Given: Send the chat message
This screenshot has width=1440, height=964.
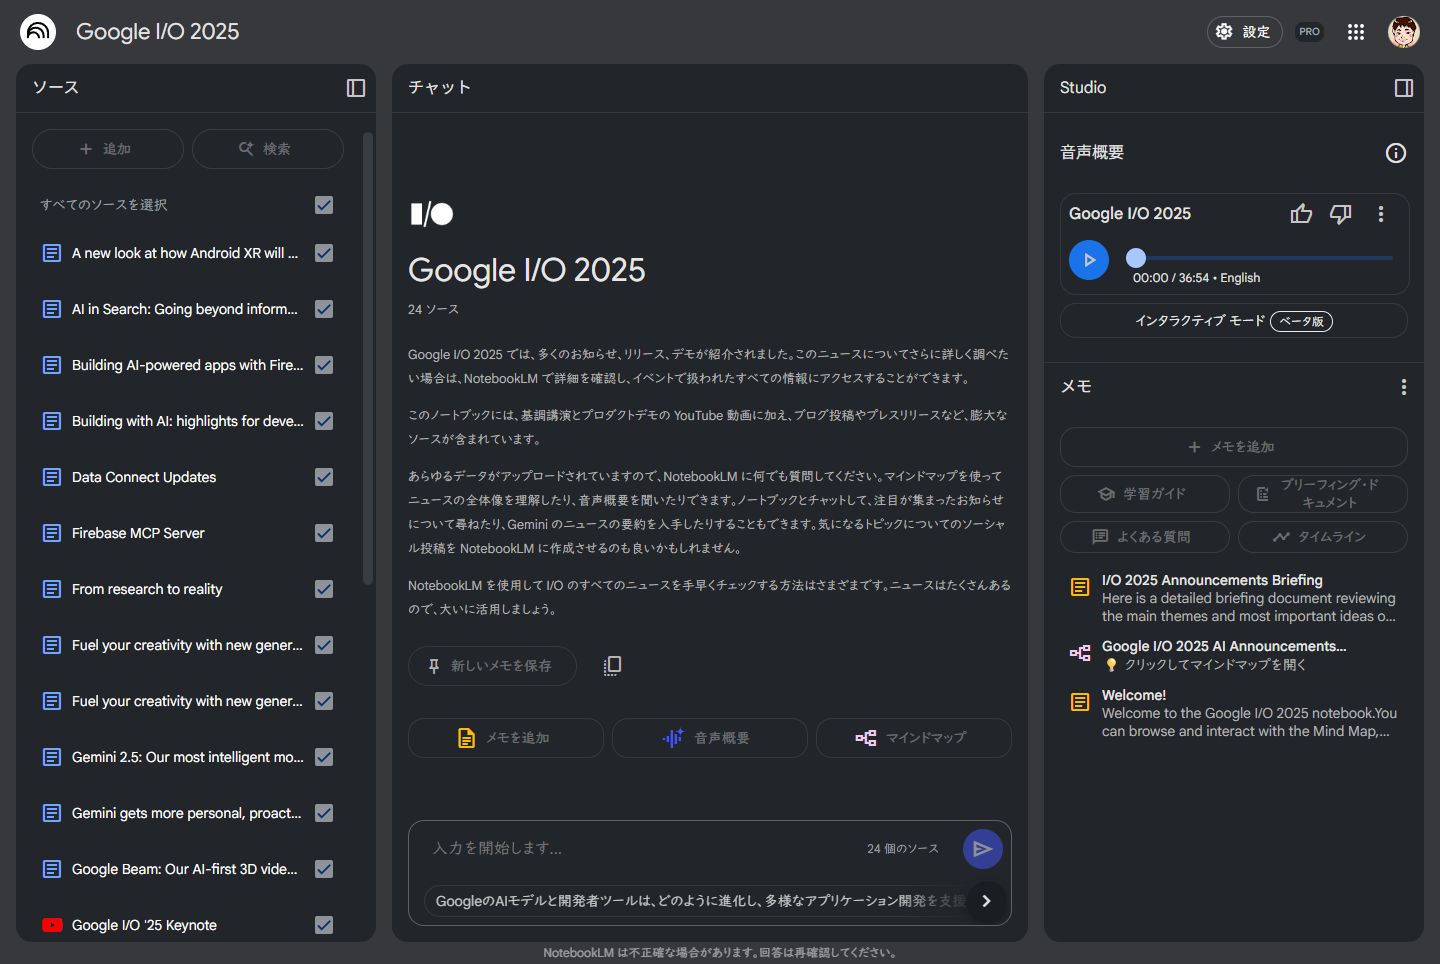Looking at the screenshot, I should click(983, 849).
